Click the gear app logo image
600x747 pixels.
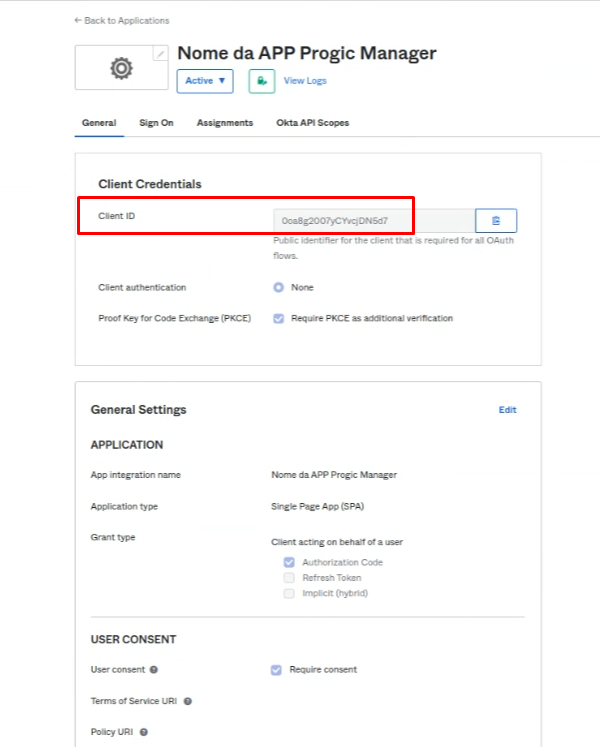coord(122,68)
